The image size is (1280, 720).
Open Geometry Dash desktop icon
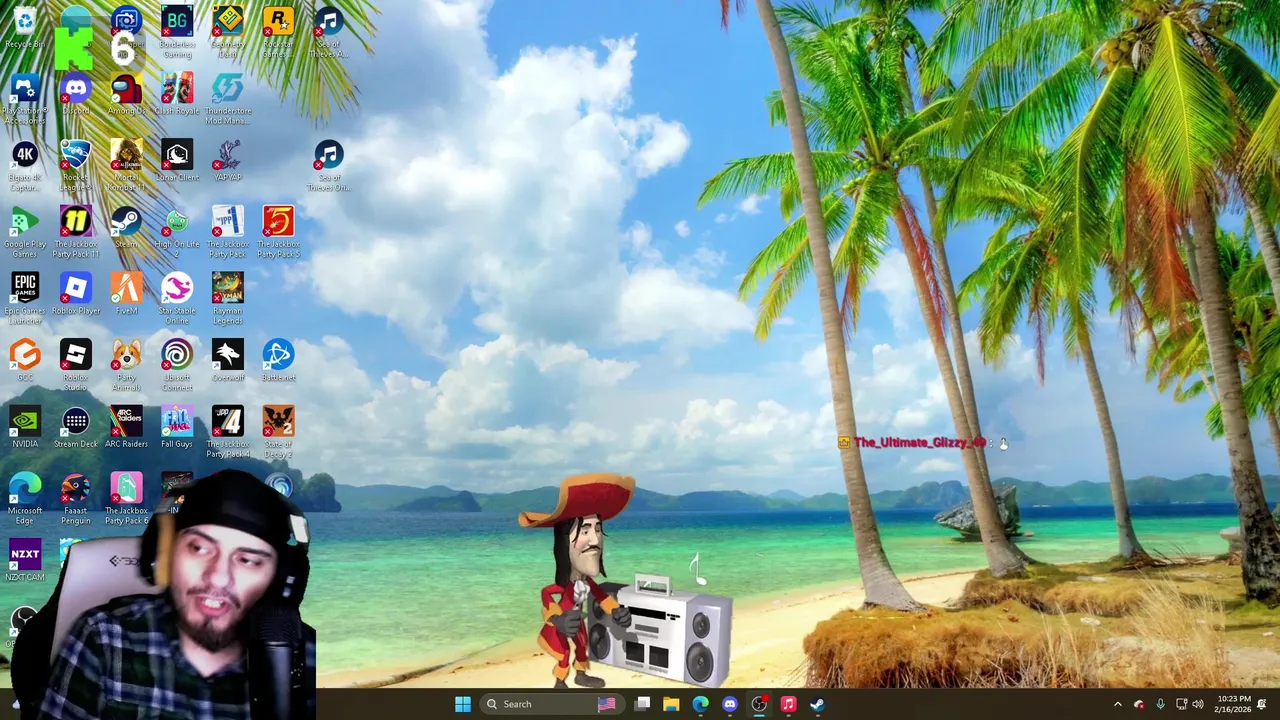click(228, 32)
